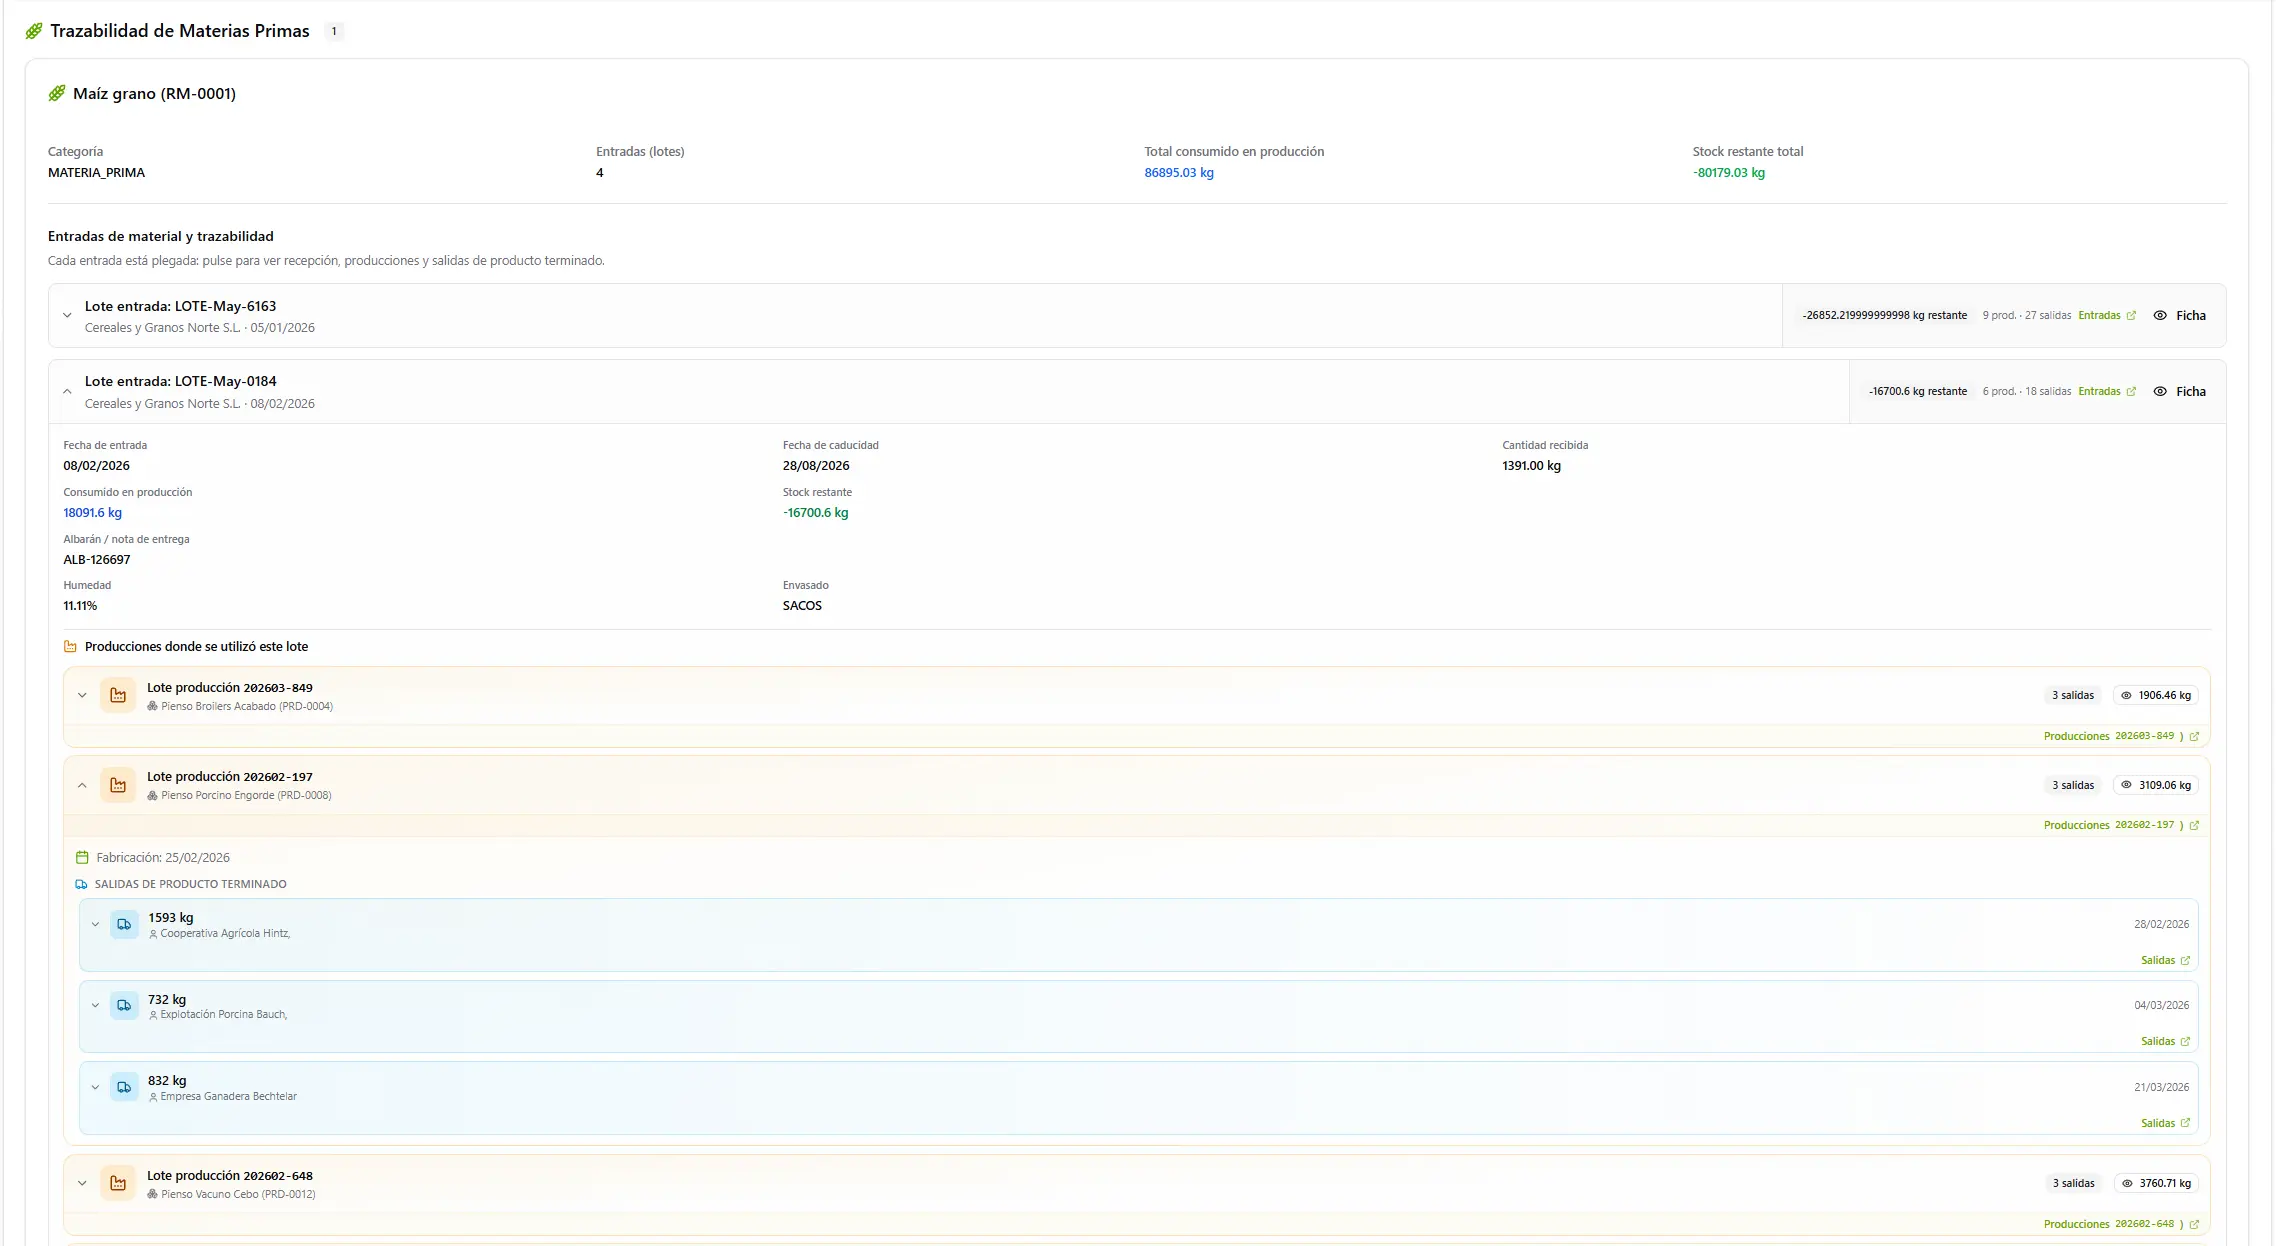Click the 3 salidas badge of lot 202603-849

click(x=2072, y=696)
